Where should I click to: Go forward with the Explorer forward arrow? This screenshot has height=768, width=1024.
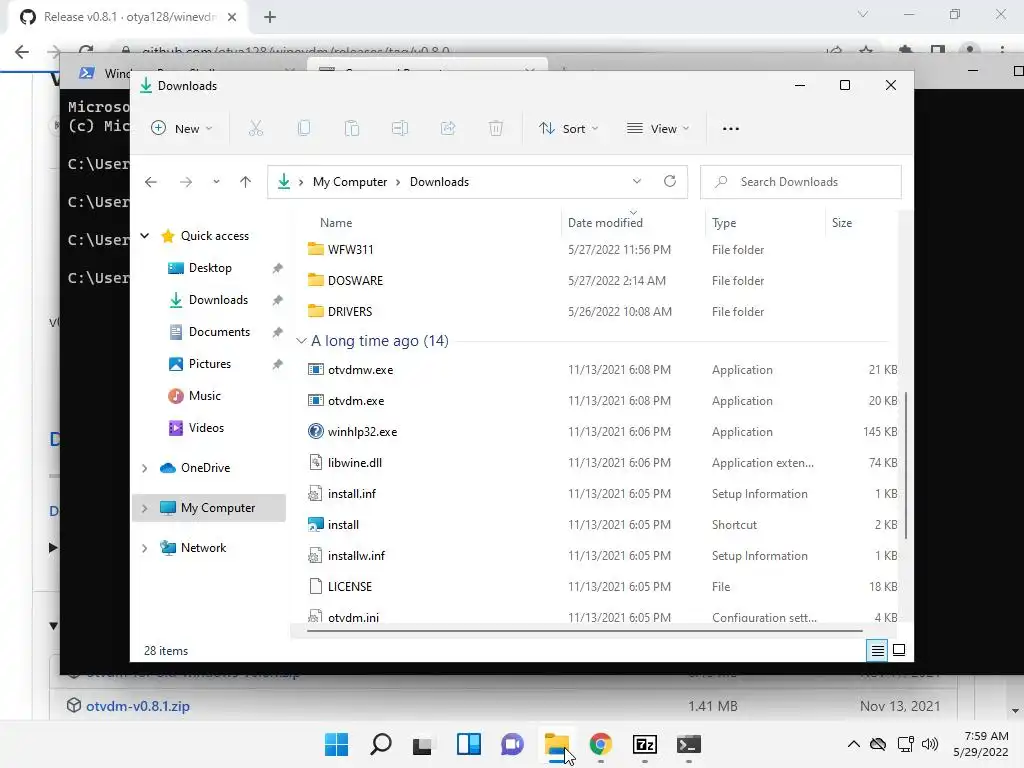[186, 182]
